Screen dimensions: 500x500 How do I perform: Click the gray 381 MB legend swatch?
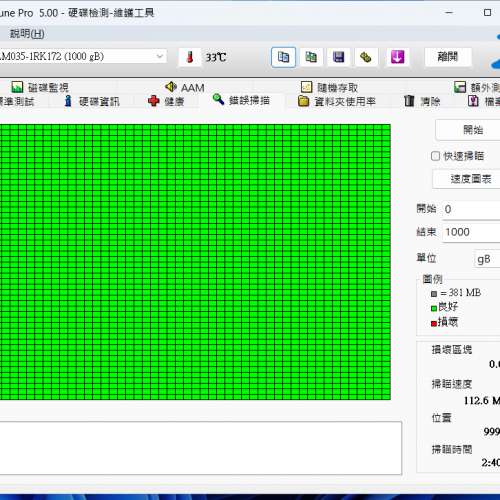434,294
